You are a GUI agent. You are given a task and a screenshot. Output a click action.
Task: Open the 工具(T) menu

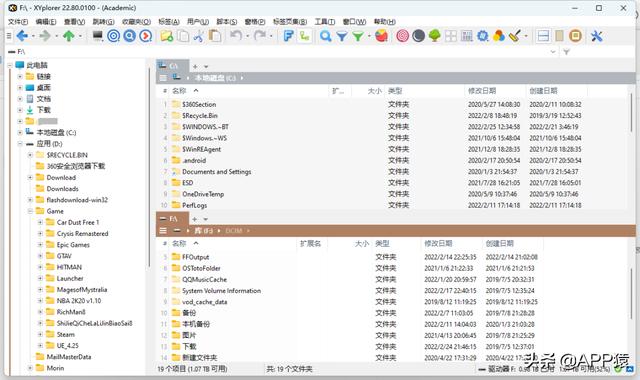[325, 22]
